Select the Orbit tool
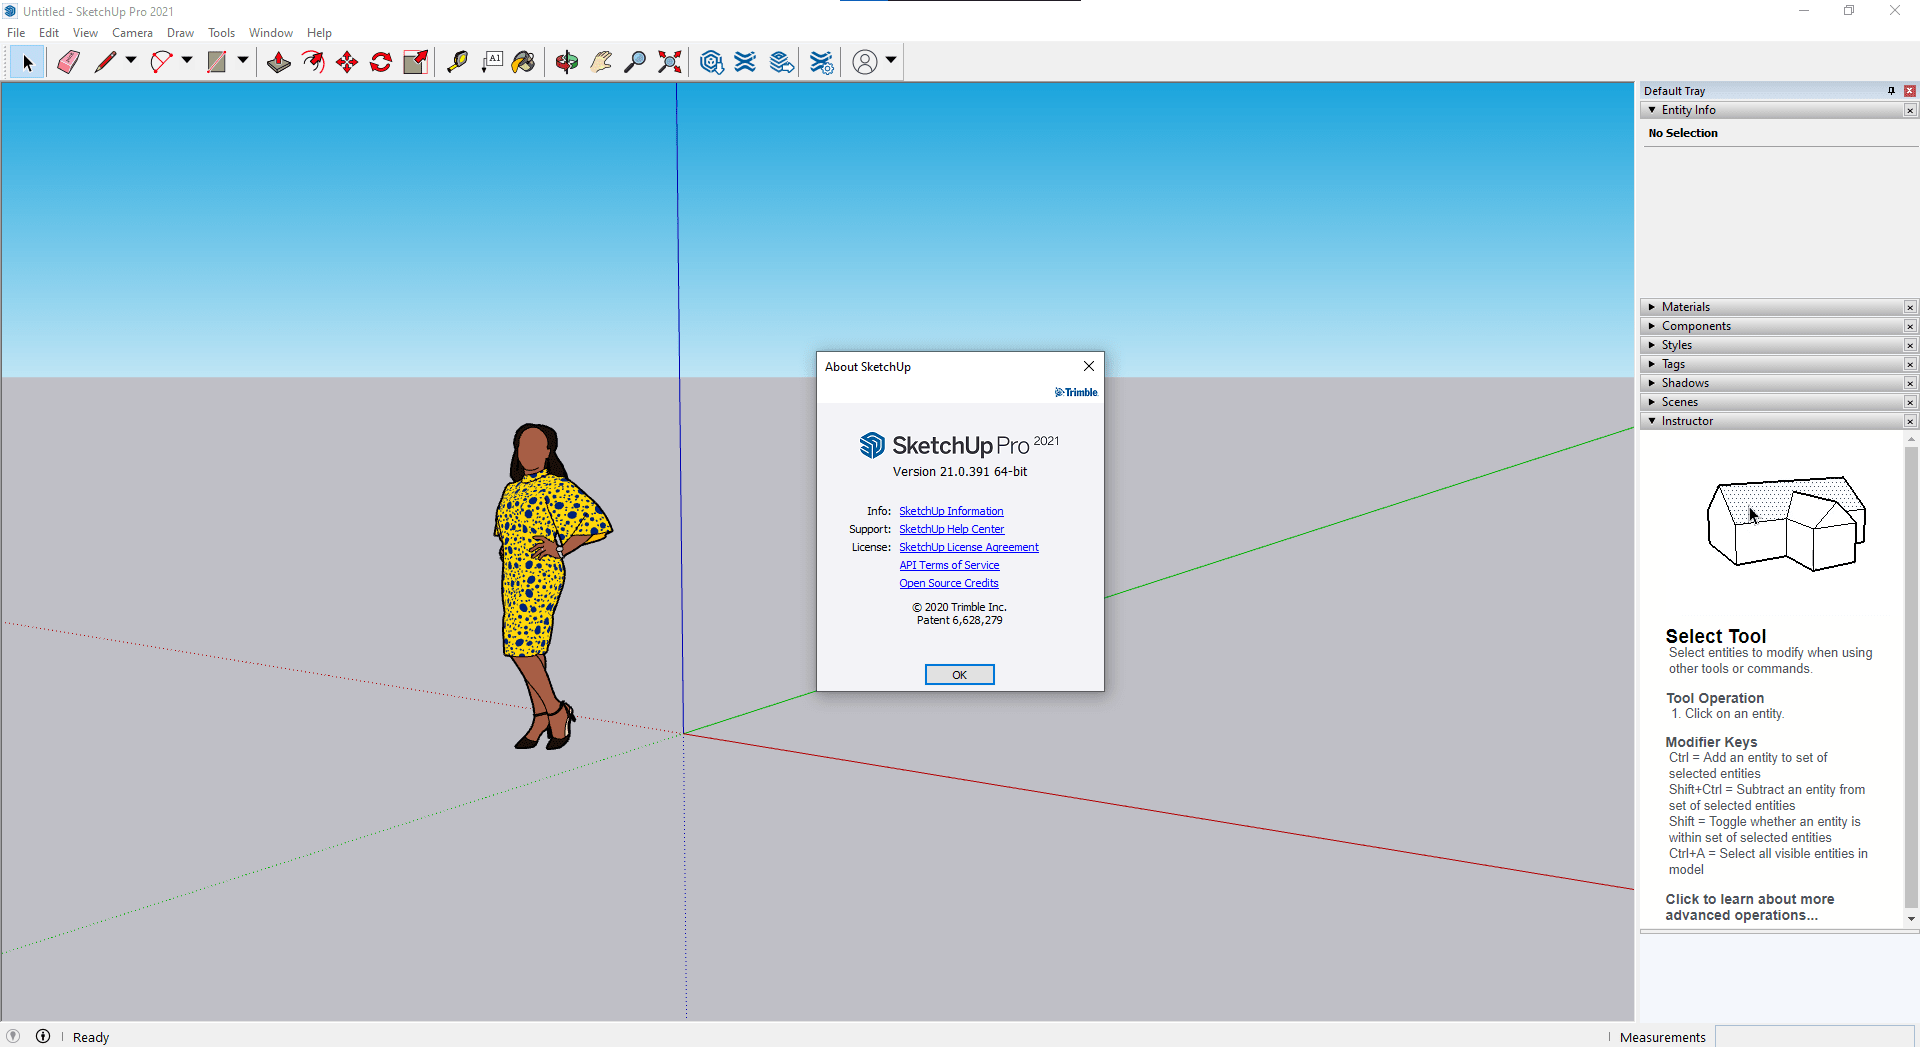Screen dimensions: 1920x1047 [567, 62]
